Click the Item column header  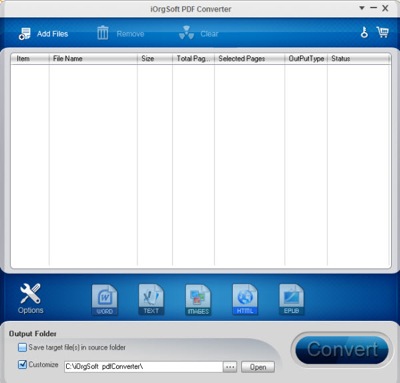coord(30,59)
